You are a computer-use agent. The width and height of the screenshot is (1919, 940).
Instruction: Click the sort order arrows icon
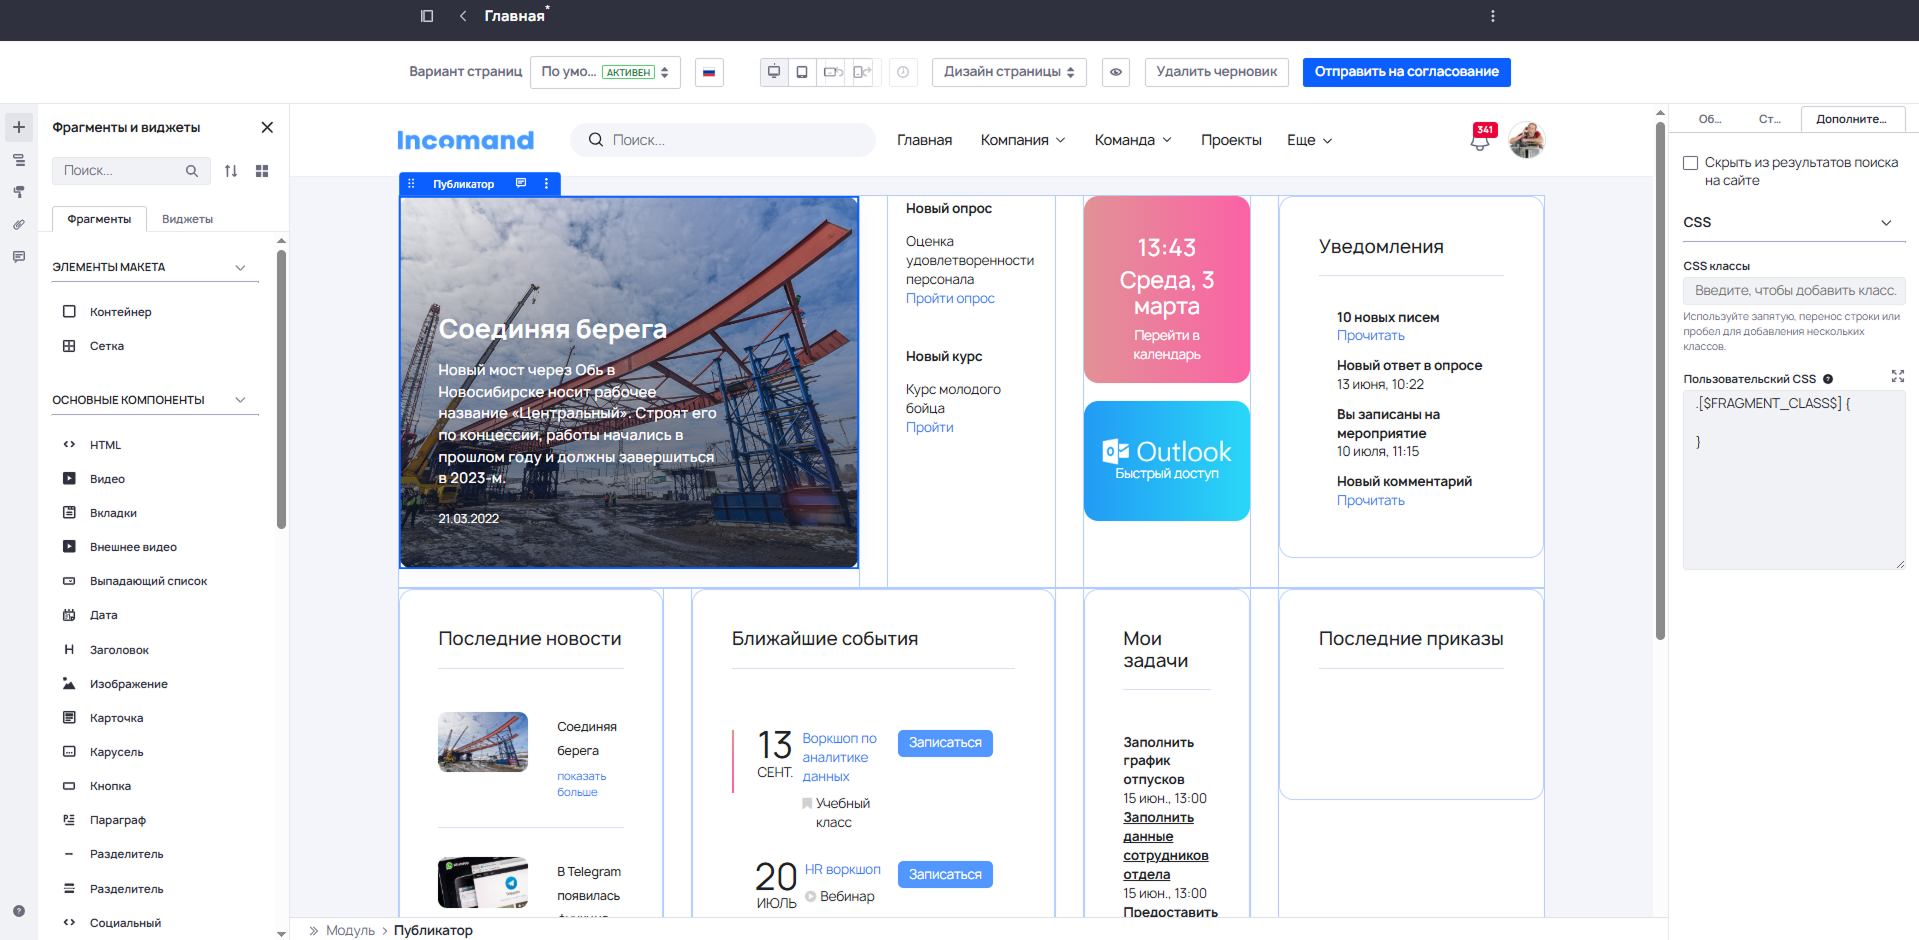(231, 171)
